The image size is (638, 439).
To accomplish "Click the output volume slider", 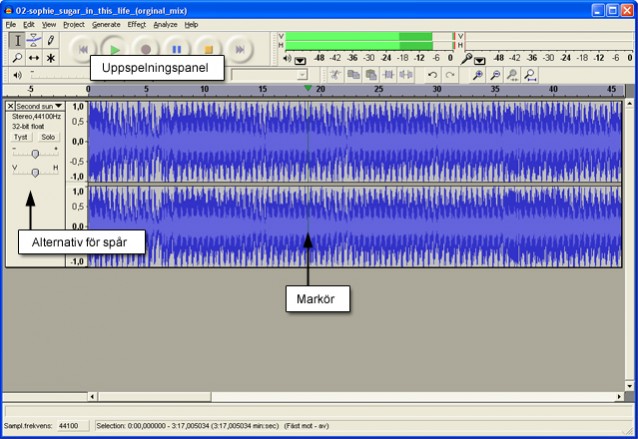I will (x=61, y=75).
